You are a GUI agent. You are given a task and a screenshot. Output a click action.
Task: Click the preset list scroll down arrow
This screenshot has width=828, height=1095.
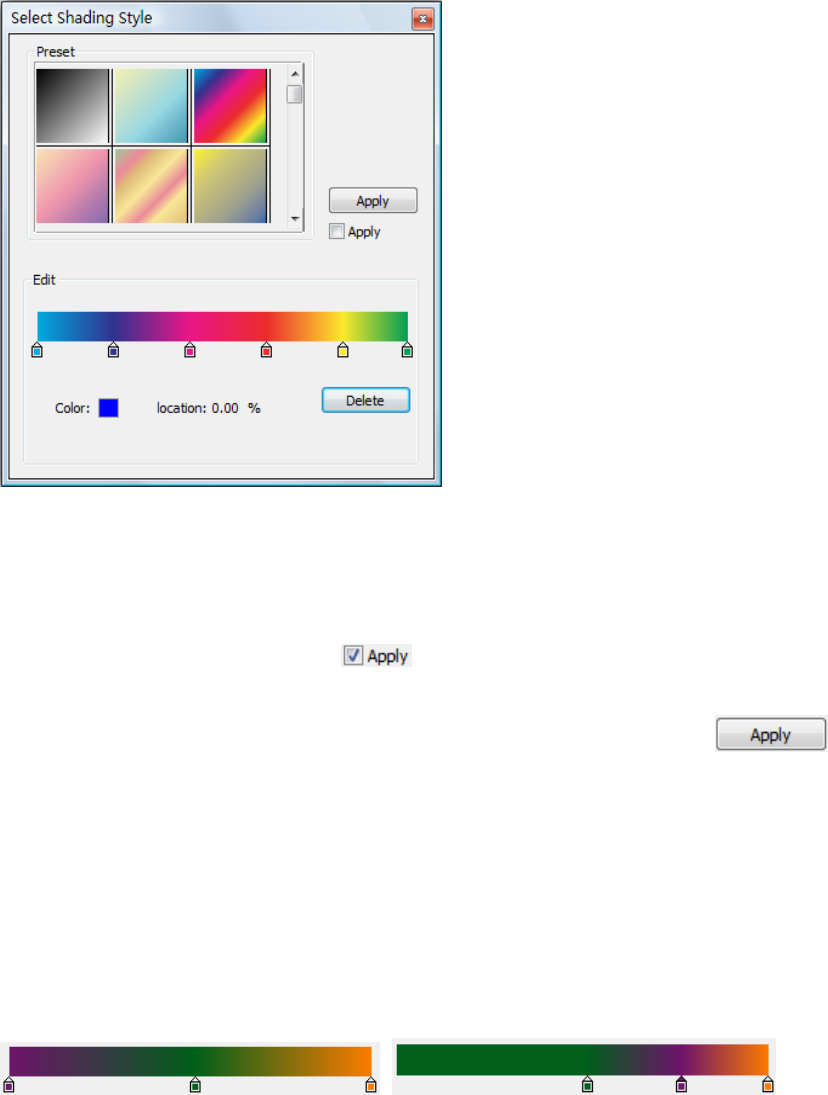click(295, 219)
